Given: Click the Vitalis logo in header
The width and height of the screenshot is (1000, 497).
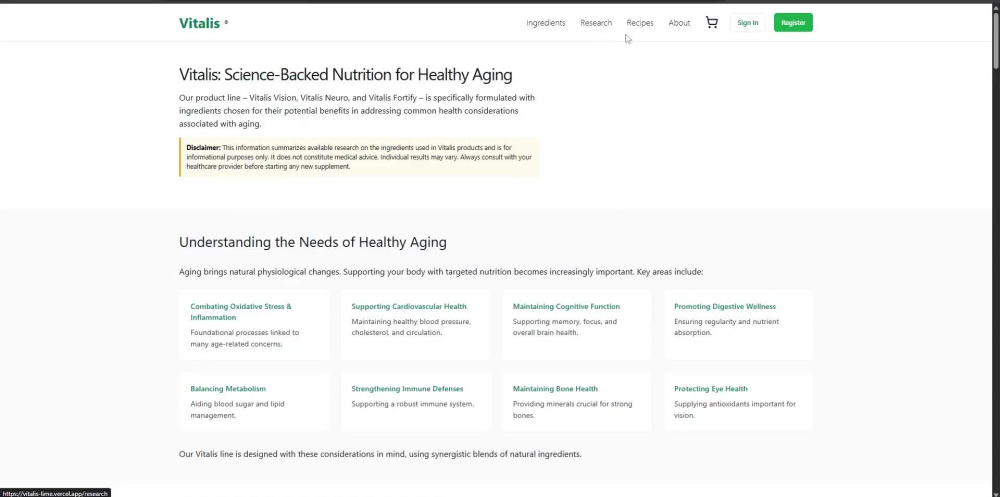Looking at the screenshot, I should 200,23.
